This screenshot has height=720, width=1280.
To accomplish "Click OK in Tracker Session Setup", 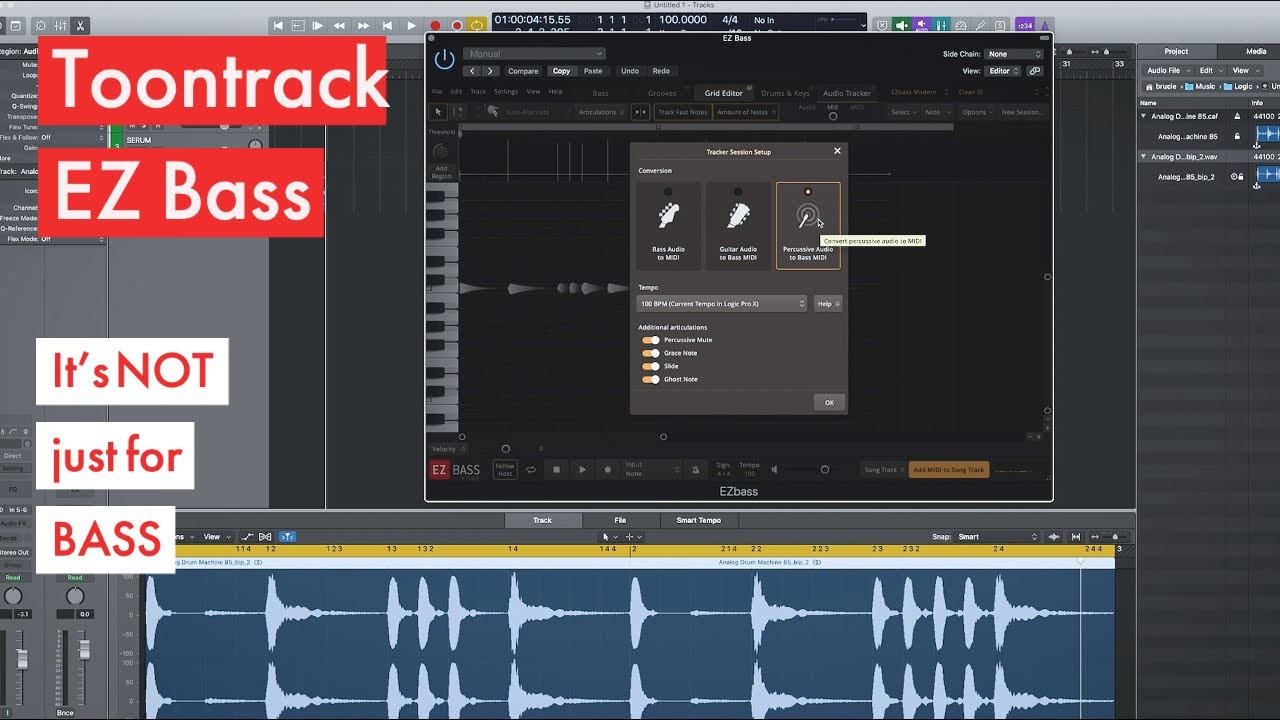I will 829,402.
